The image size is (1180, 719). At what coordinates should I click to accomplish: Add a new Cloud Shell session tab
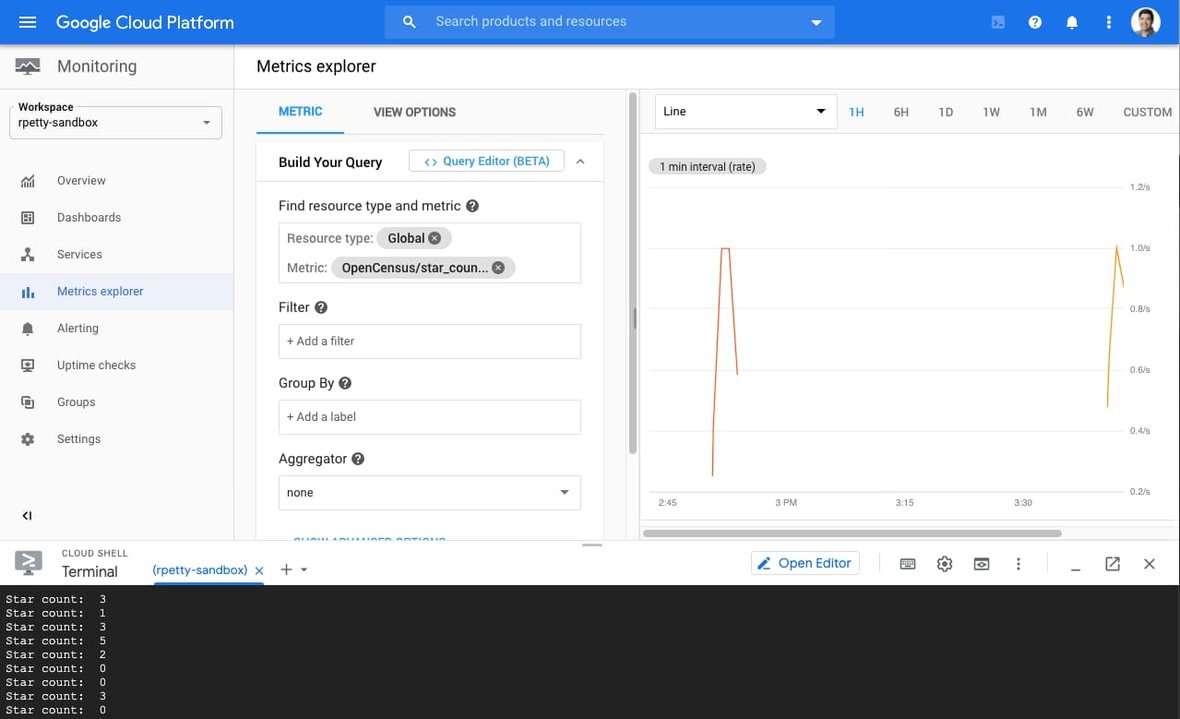pyautogui.click(x=286, y=570)
